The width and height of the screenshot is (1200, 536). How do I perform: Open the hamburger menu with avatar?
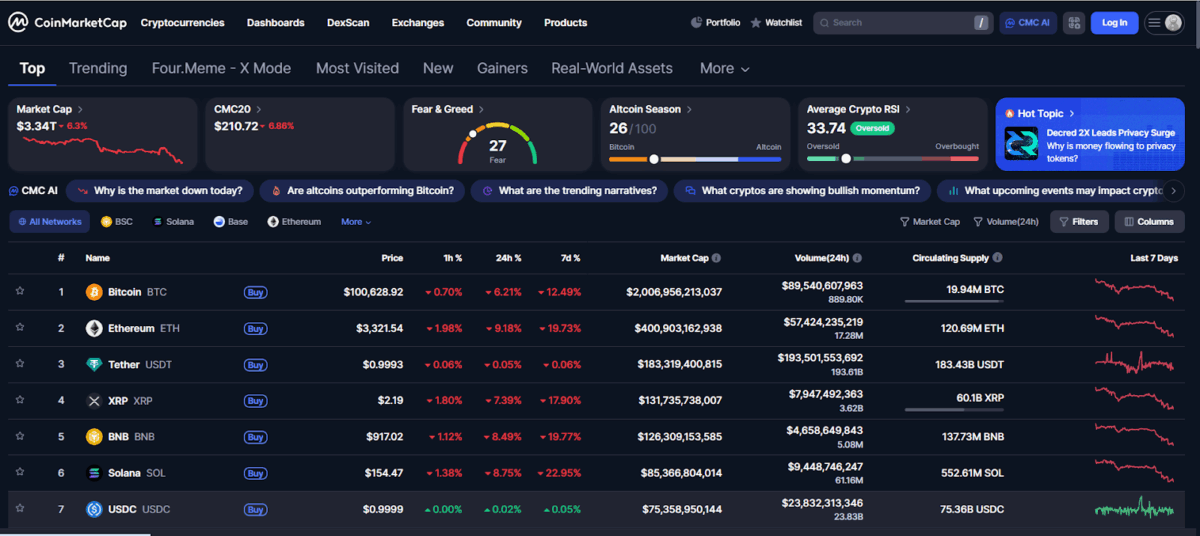1164,22
